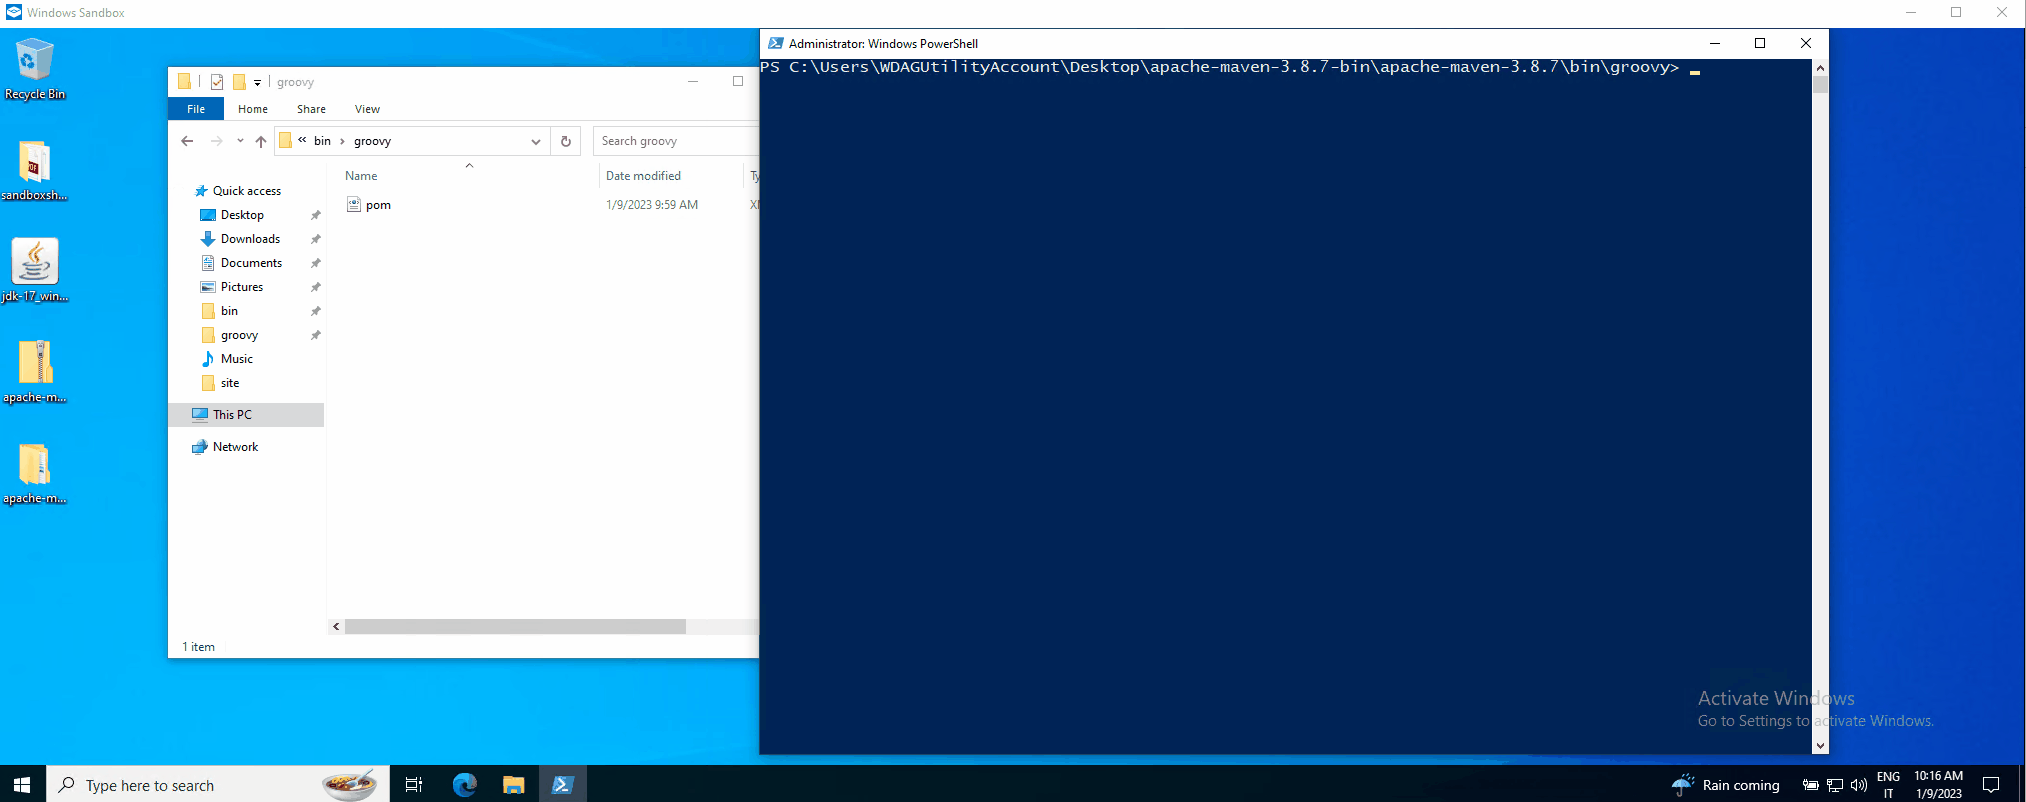Go up one folder level arrow
The height and width of the screenshot is (802, 2026).
tap(261, 141)
